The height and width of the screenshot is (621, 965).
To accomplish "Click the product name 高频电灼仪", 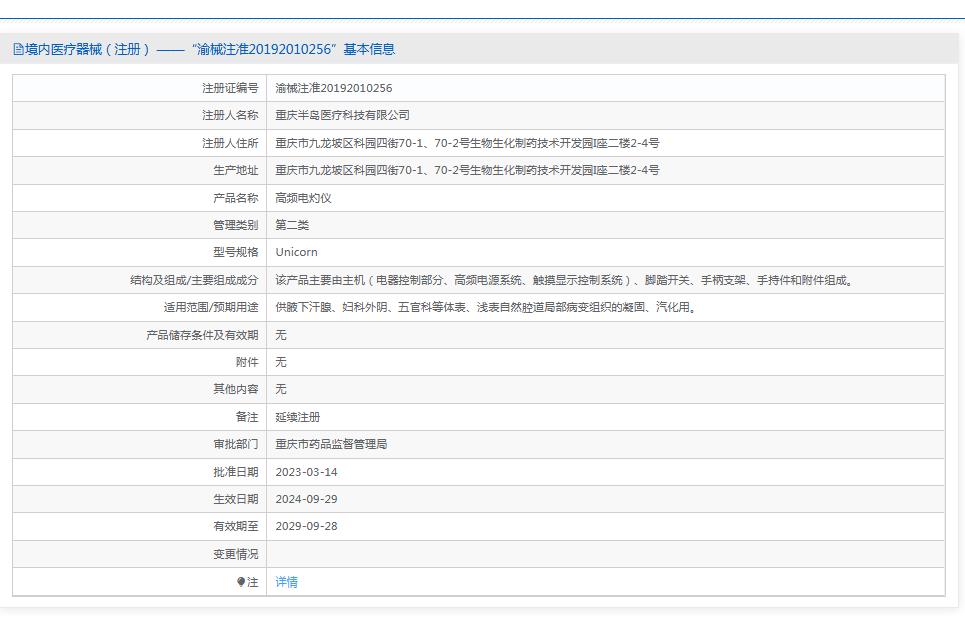I will (302, 197).
